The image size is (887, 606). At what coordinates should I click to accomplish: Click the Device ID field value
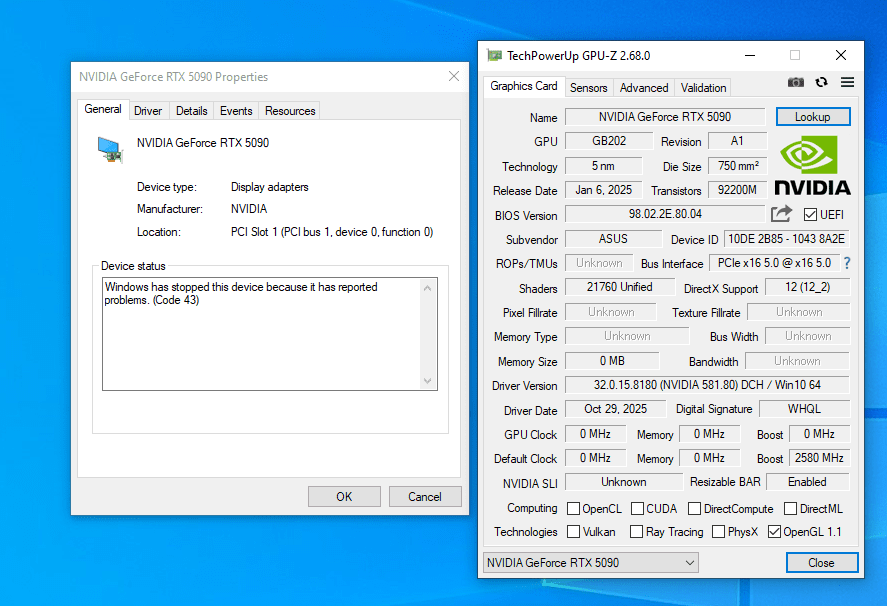[x=786, y=239]
